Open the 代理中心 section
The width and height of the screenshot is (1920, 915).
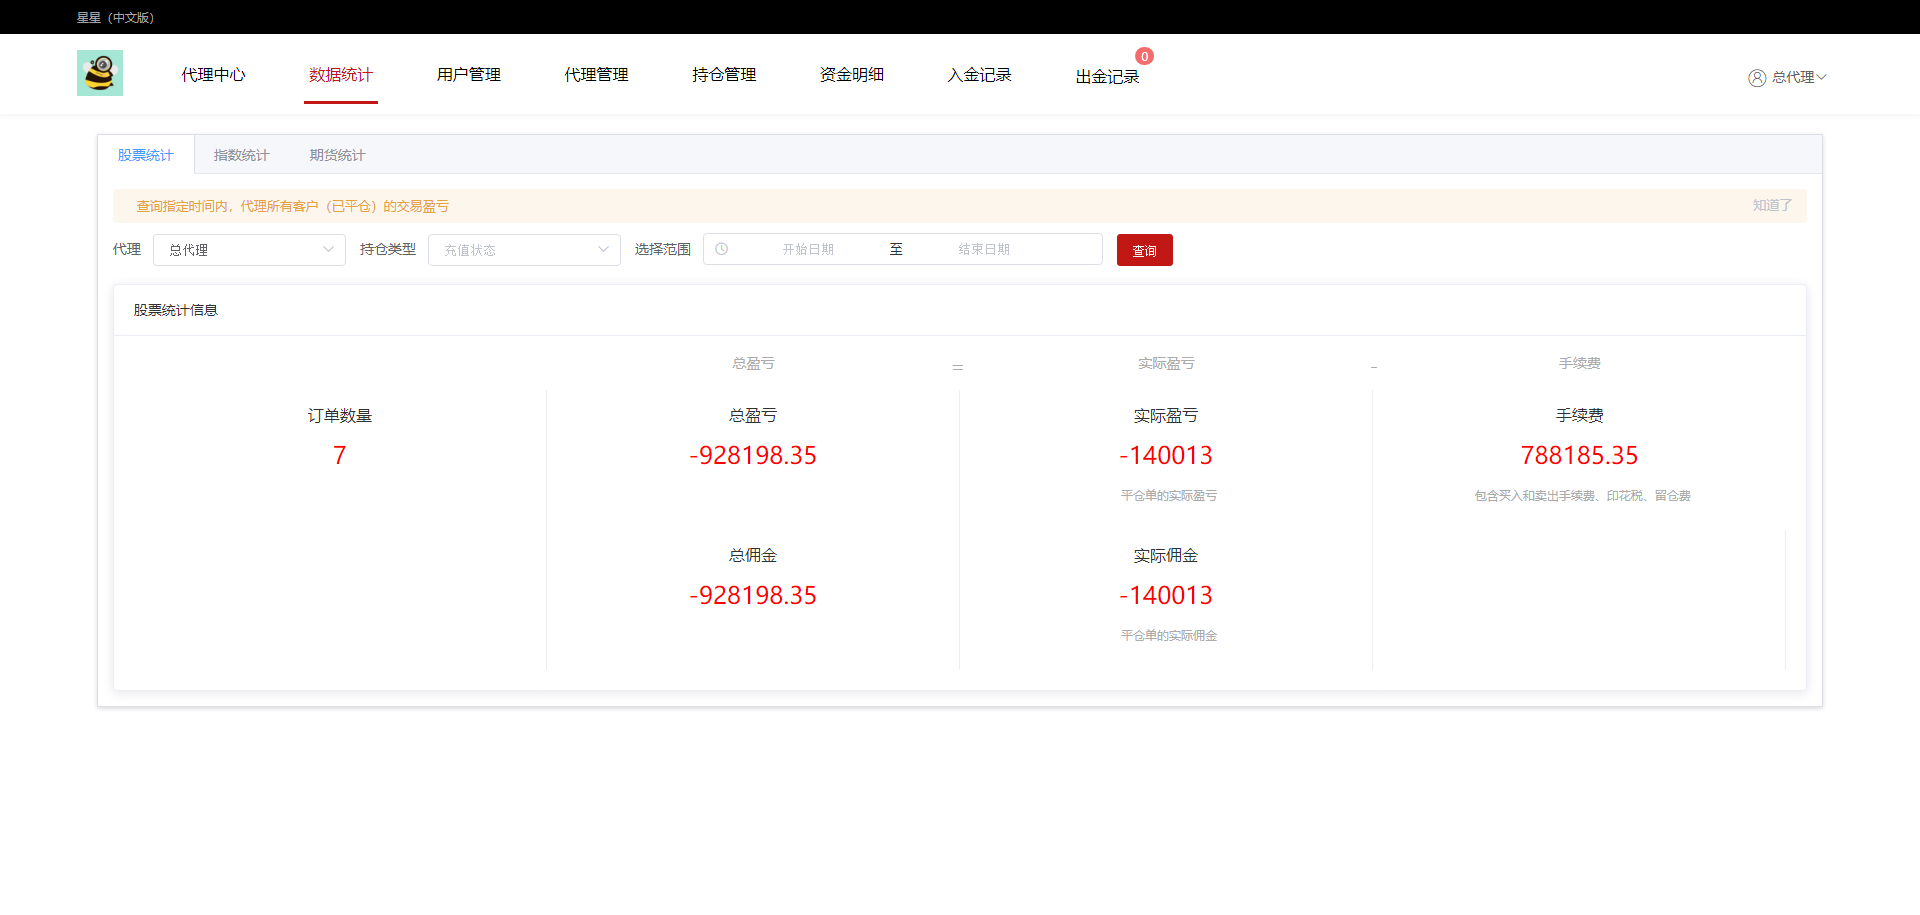[213, 74]
